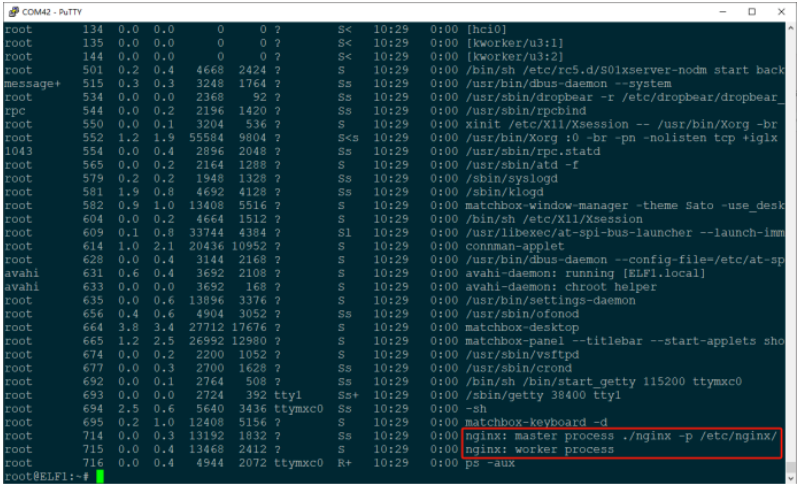Click the "rpc" user name
The width and height of the screenshot is (802, 487).
pos(15,110)
